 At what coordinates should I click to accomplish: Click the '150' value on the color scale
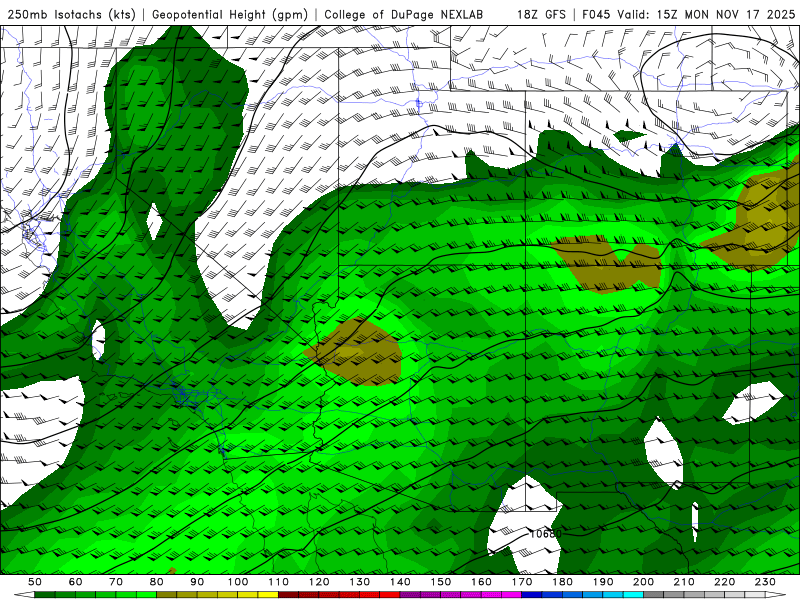point(441,582)
